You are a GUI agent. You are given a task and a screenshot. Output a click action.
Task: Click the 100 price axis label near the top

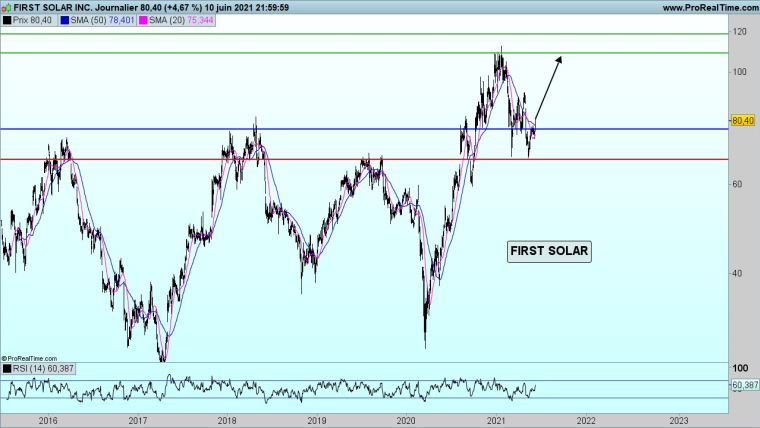tap(740, 72)
